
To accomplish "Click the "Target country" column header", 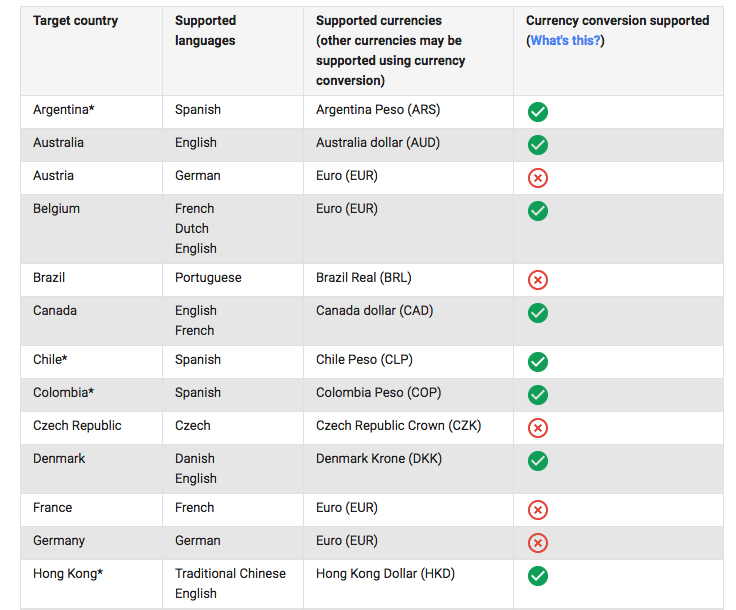I will 75,21.
